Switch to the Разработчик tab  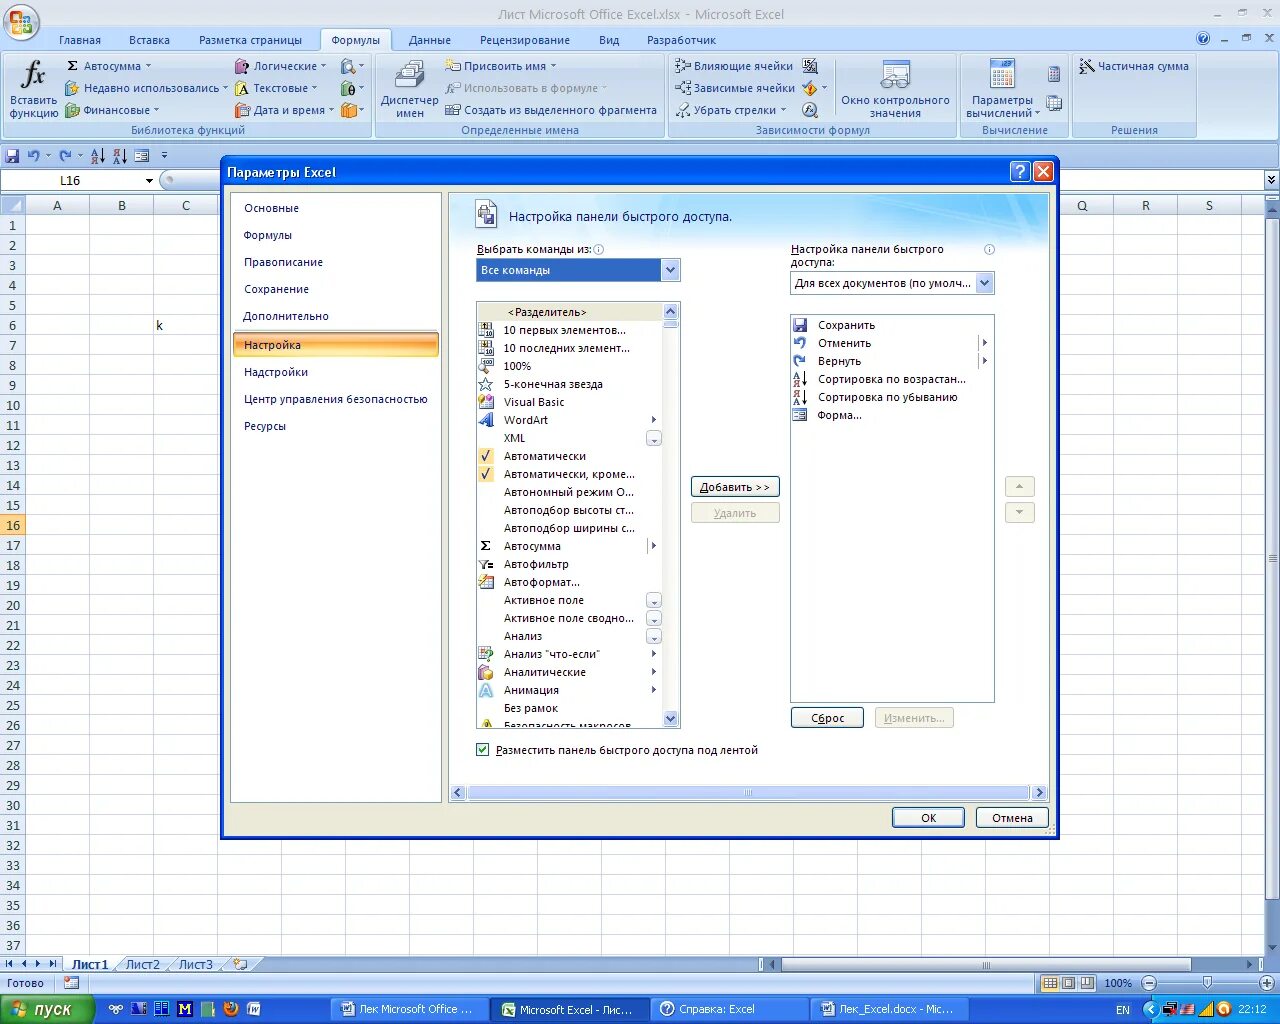pyautogui.click(x=681, y=40)
